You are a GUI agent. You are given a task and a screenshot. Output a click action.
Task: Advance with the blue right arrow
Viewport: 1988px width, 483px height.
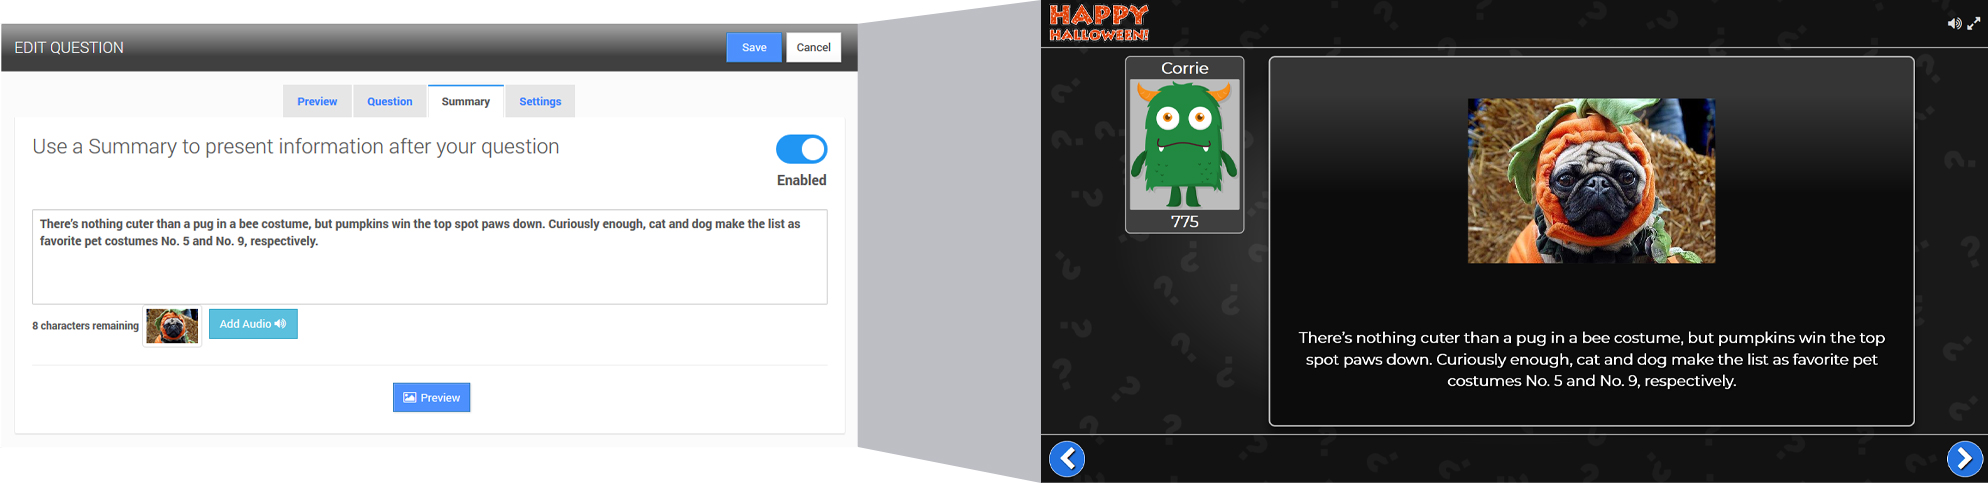point(1964,459)
